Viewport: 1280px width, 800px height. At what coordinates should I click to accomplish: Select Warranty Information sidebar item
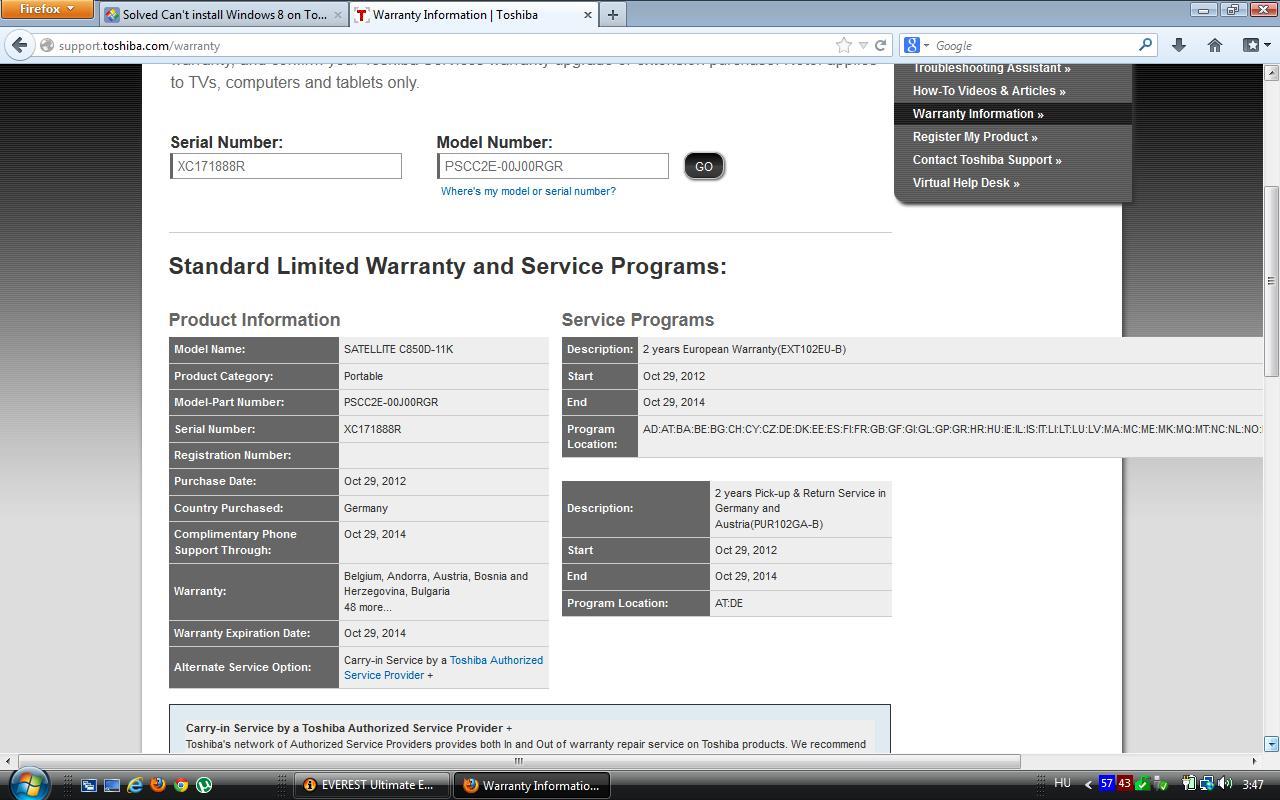point(1012,114)
